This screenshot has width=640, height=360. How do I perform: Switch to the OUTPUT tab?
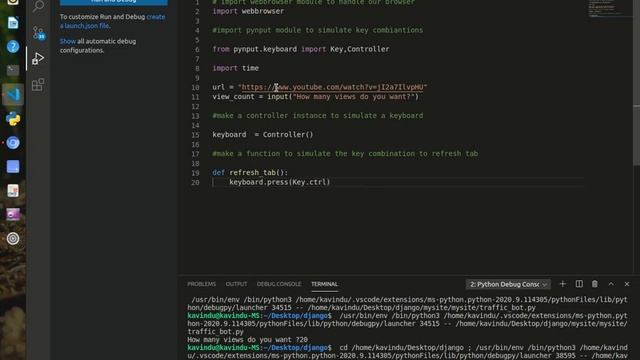pos(236,284)
